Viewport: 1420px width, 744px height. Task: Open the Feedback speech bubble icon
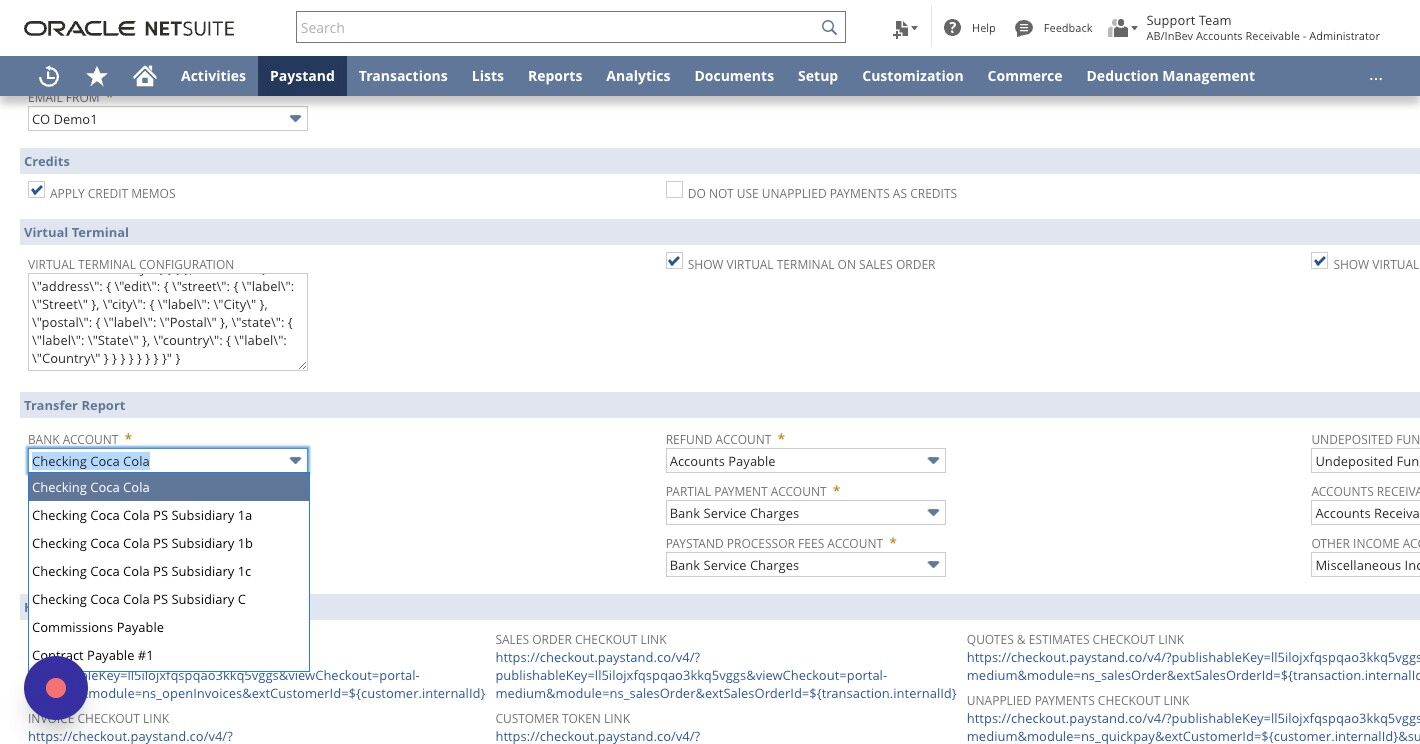tap(1023, 28)
